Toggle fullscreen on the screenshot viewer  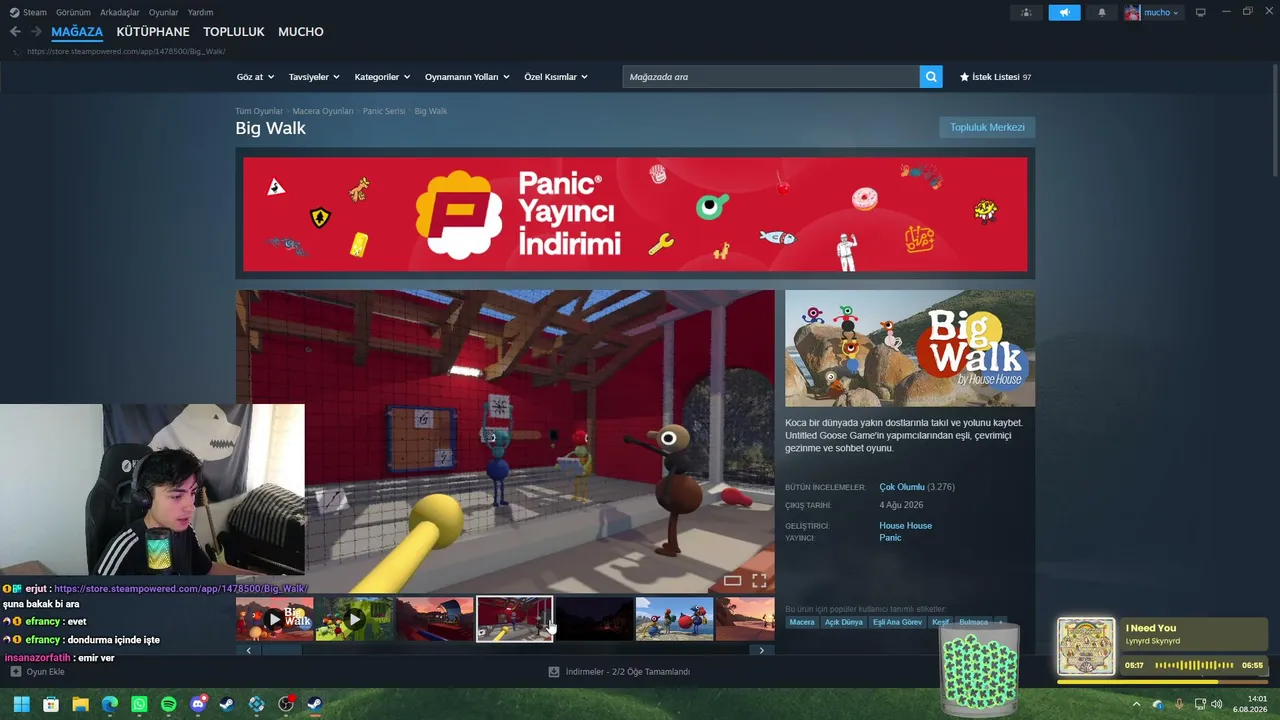pyautogui.click(x=759, y=580)
